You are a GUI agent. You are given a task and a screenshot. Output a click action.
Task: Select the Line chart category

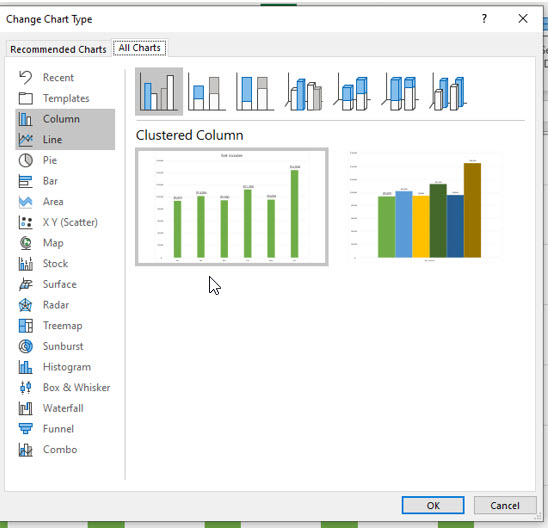(x=65, y=139)
